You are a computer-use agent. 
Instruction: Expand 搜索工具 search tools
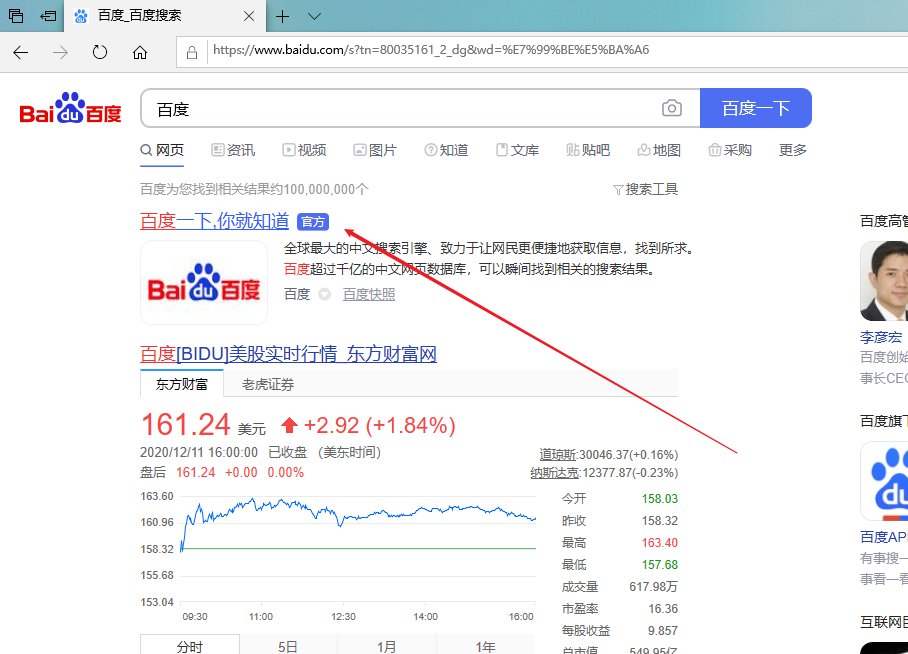646,188
